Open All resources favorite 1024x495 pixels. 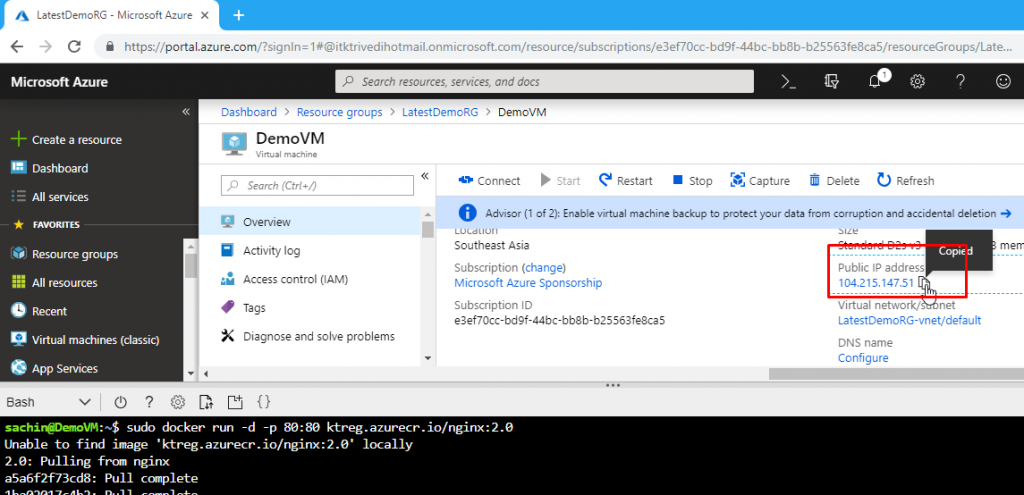click(x=55, y=283)
